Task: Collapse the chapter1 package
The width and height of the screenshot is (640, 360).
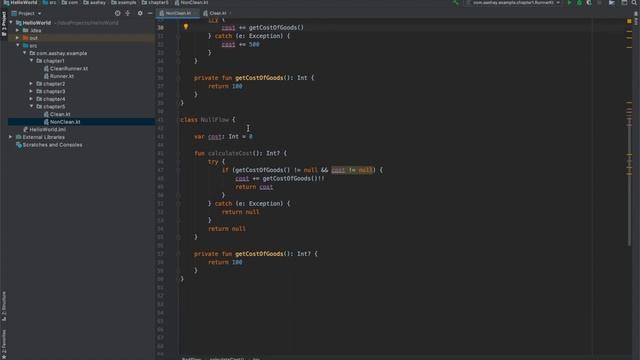Action: point(31,60)
